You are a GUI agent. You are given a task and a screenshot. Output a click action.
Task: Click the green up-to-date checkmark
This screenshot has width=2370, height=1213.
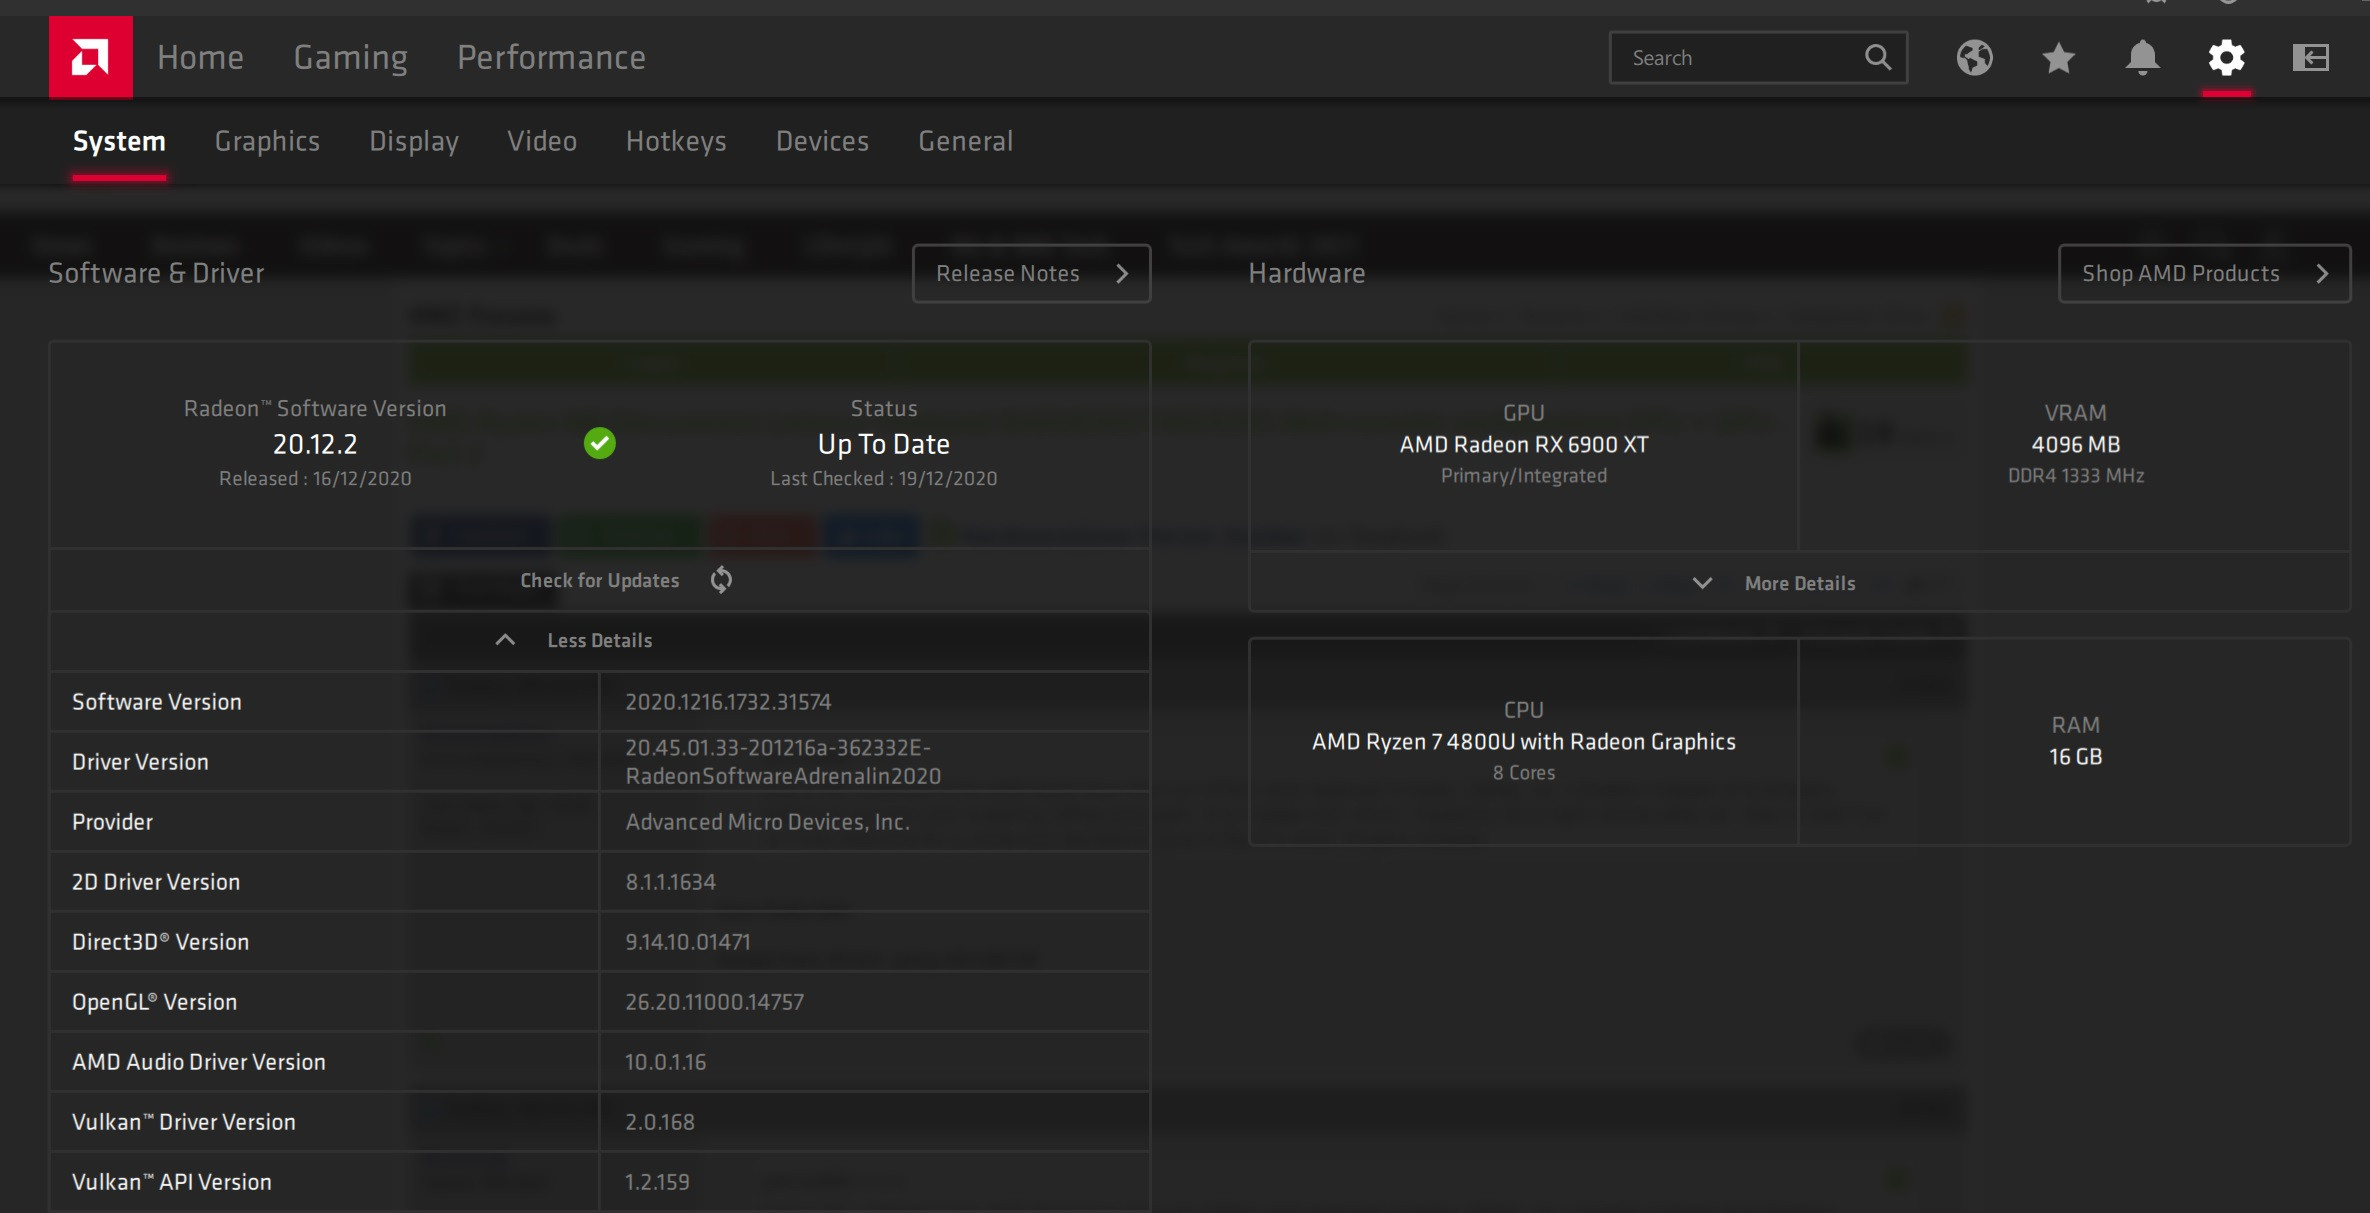click(599, 443)
